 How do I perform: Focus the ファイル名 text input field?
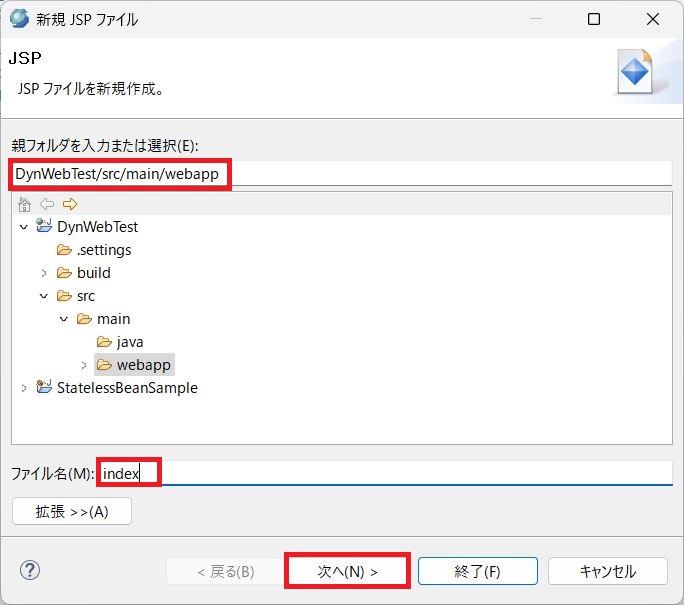(x=400, y=473)
